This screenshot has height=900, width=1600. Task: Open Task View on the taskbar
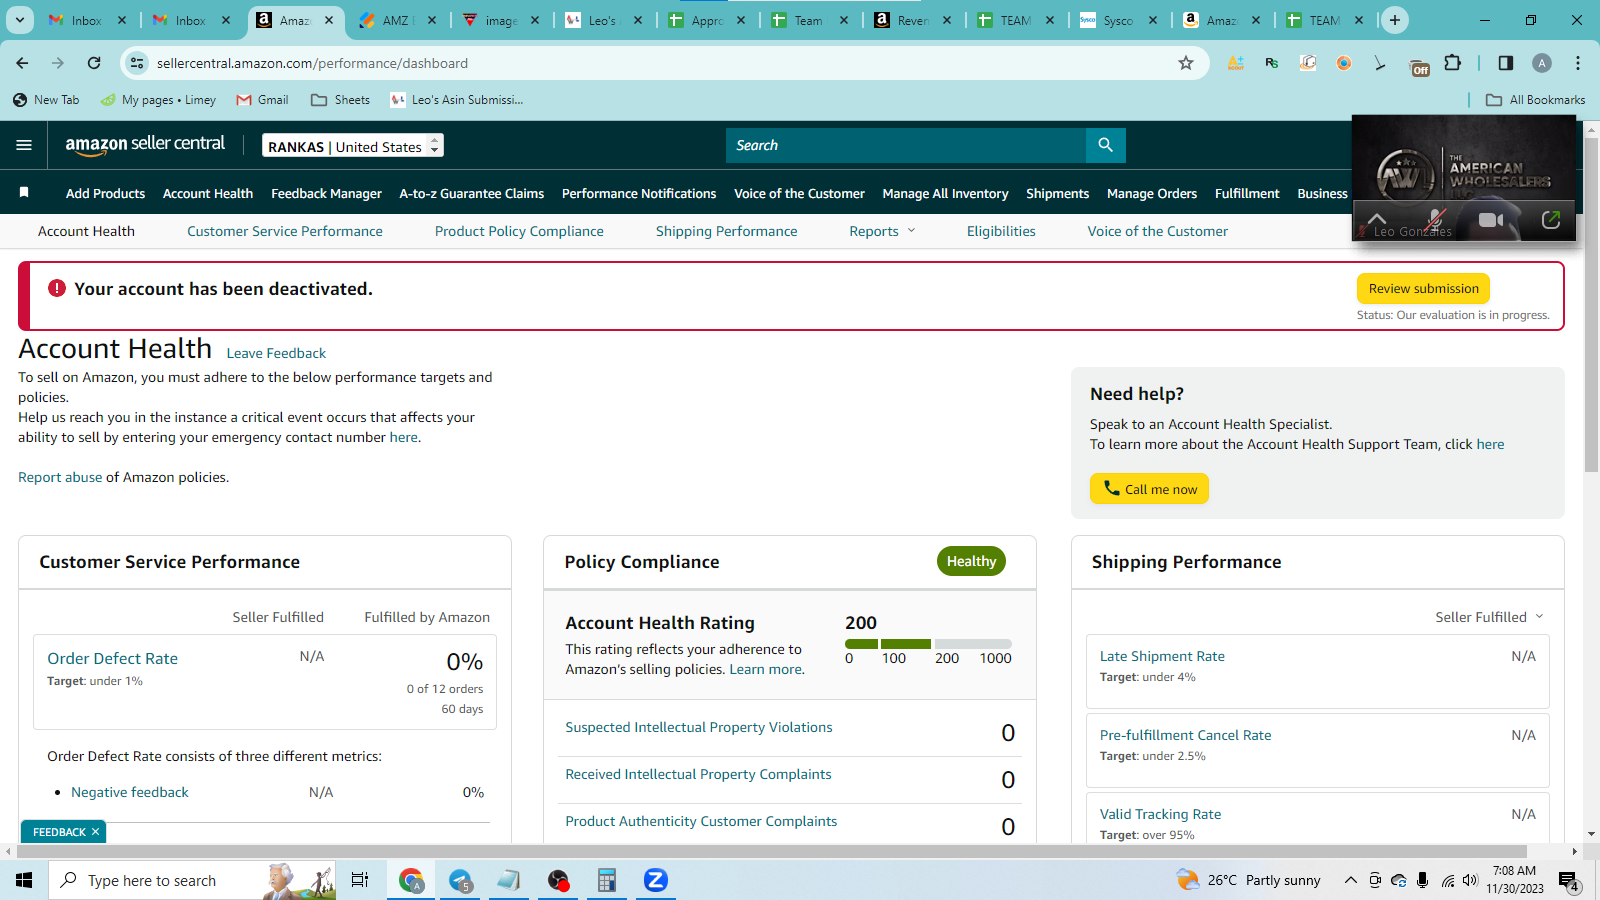click(x=360, y=880)
